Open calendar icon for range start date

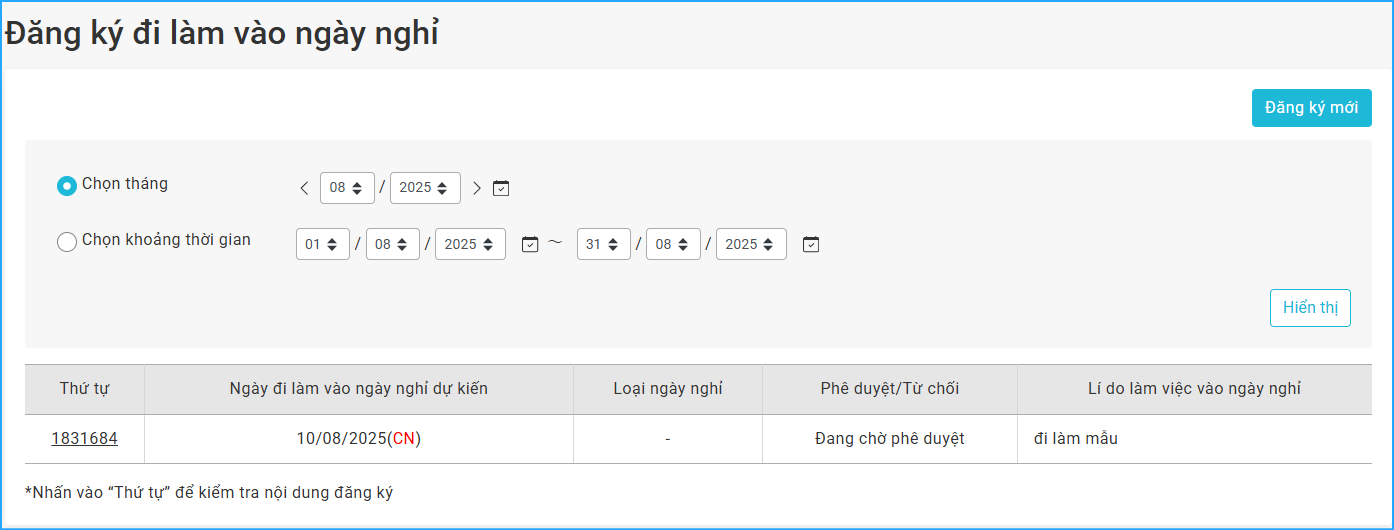click(x=530, y=244)
